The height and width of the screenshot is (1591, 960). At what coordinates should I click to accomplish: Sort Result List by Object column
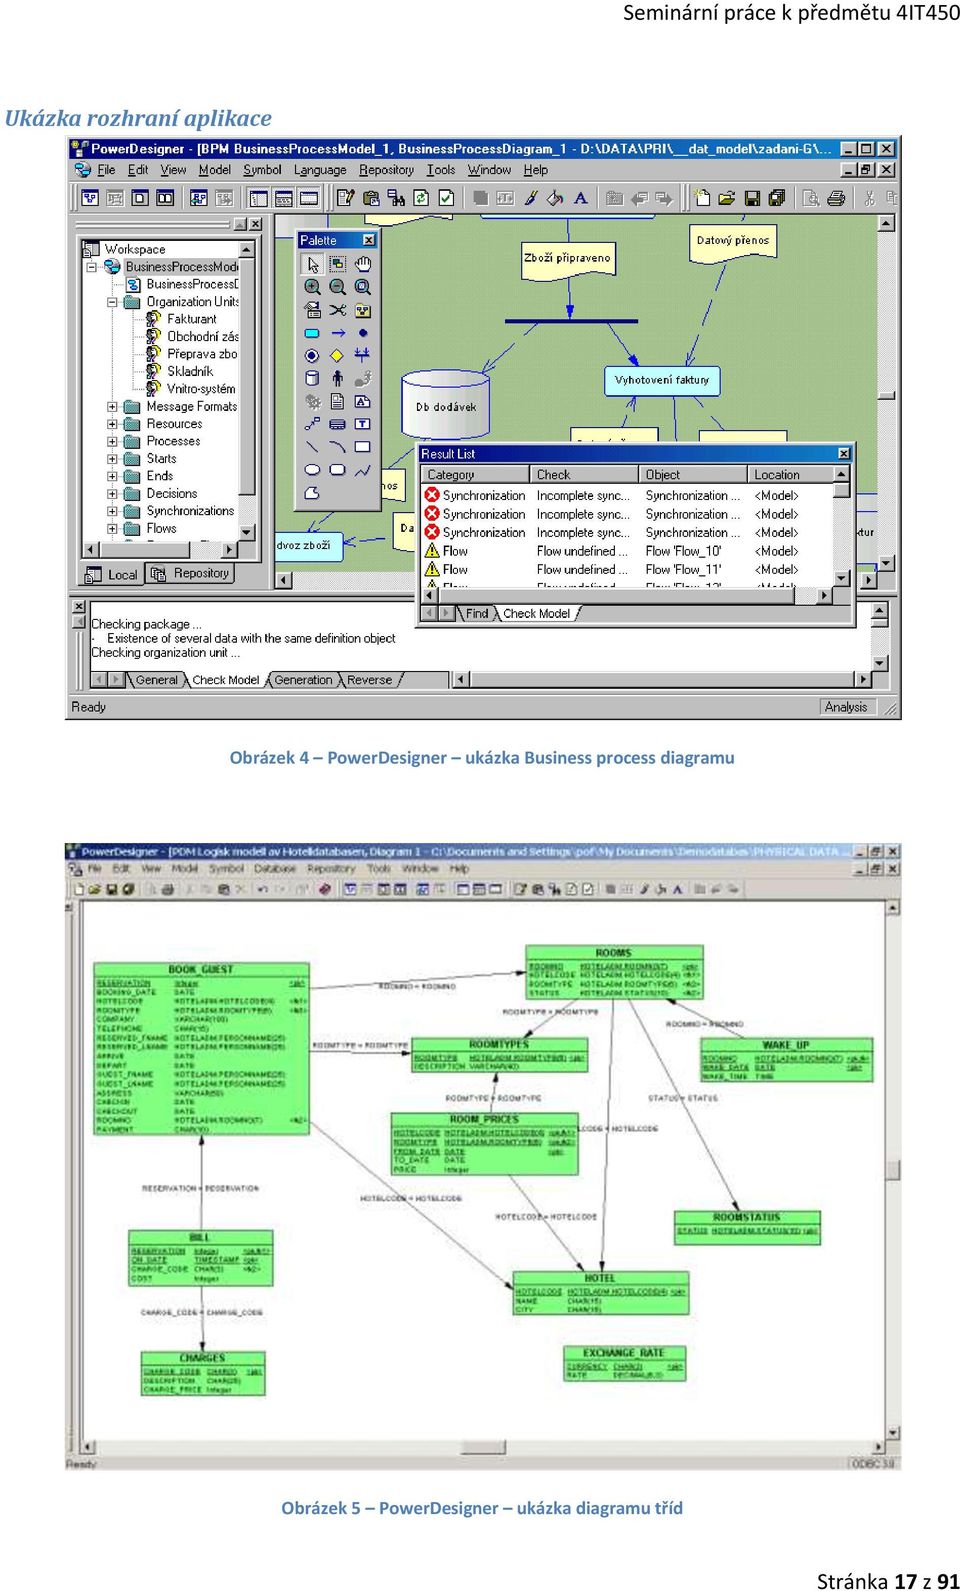(x=693, y=475)
